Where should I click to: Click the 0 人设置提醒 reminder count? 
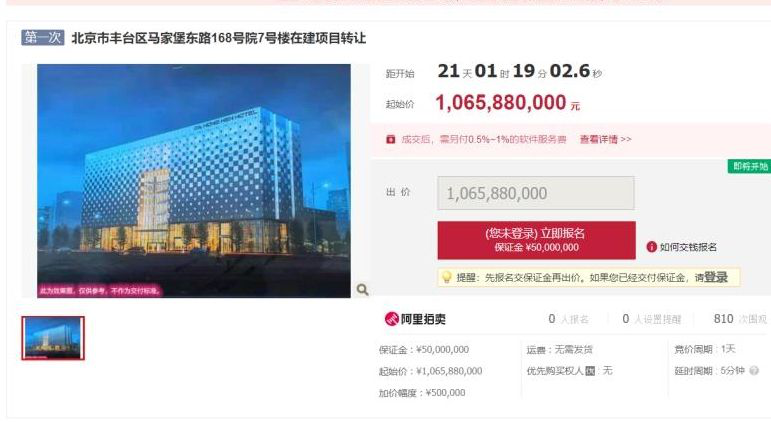tap(652, 319)
